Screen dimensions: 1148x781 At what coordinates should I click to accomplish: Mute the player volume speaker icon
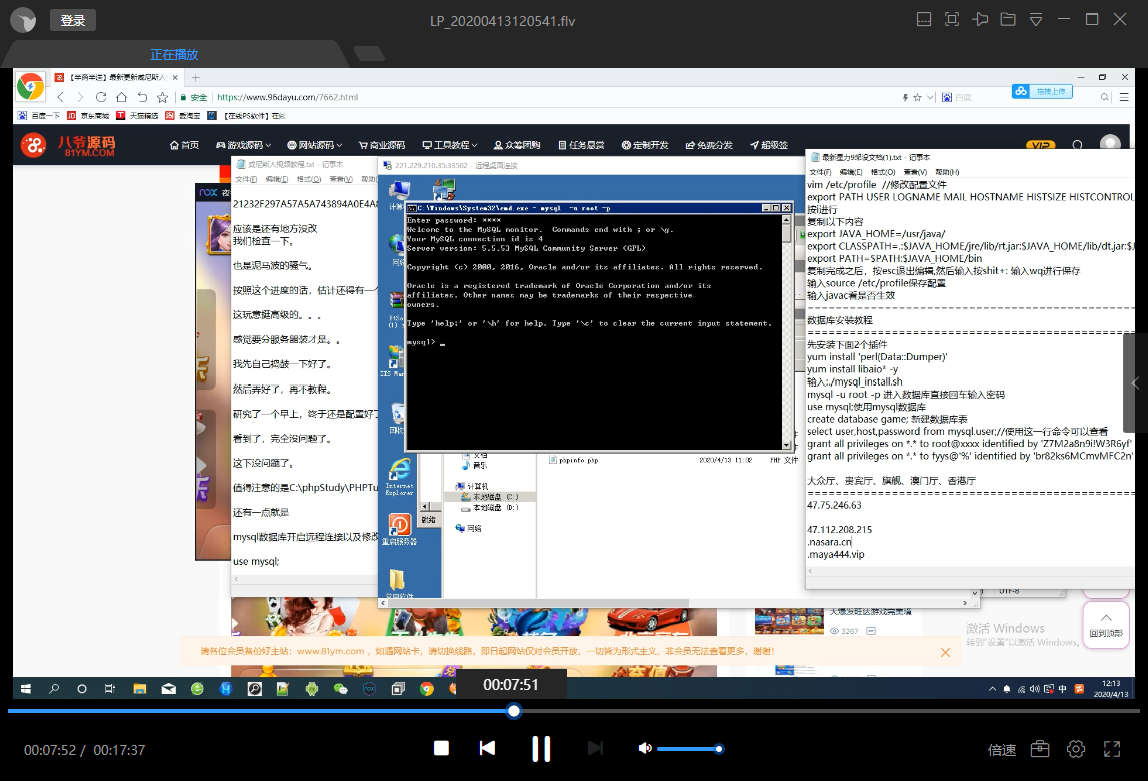644,748
